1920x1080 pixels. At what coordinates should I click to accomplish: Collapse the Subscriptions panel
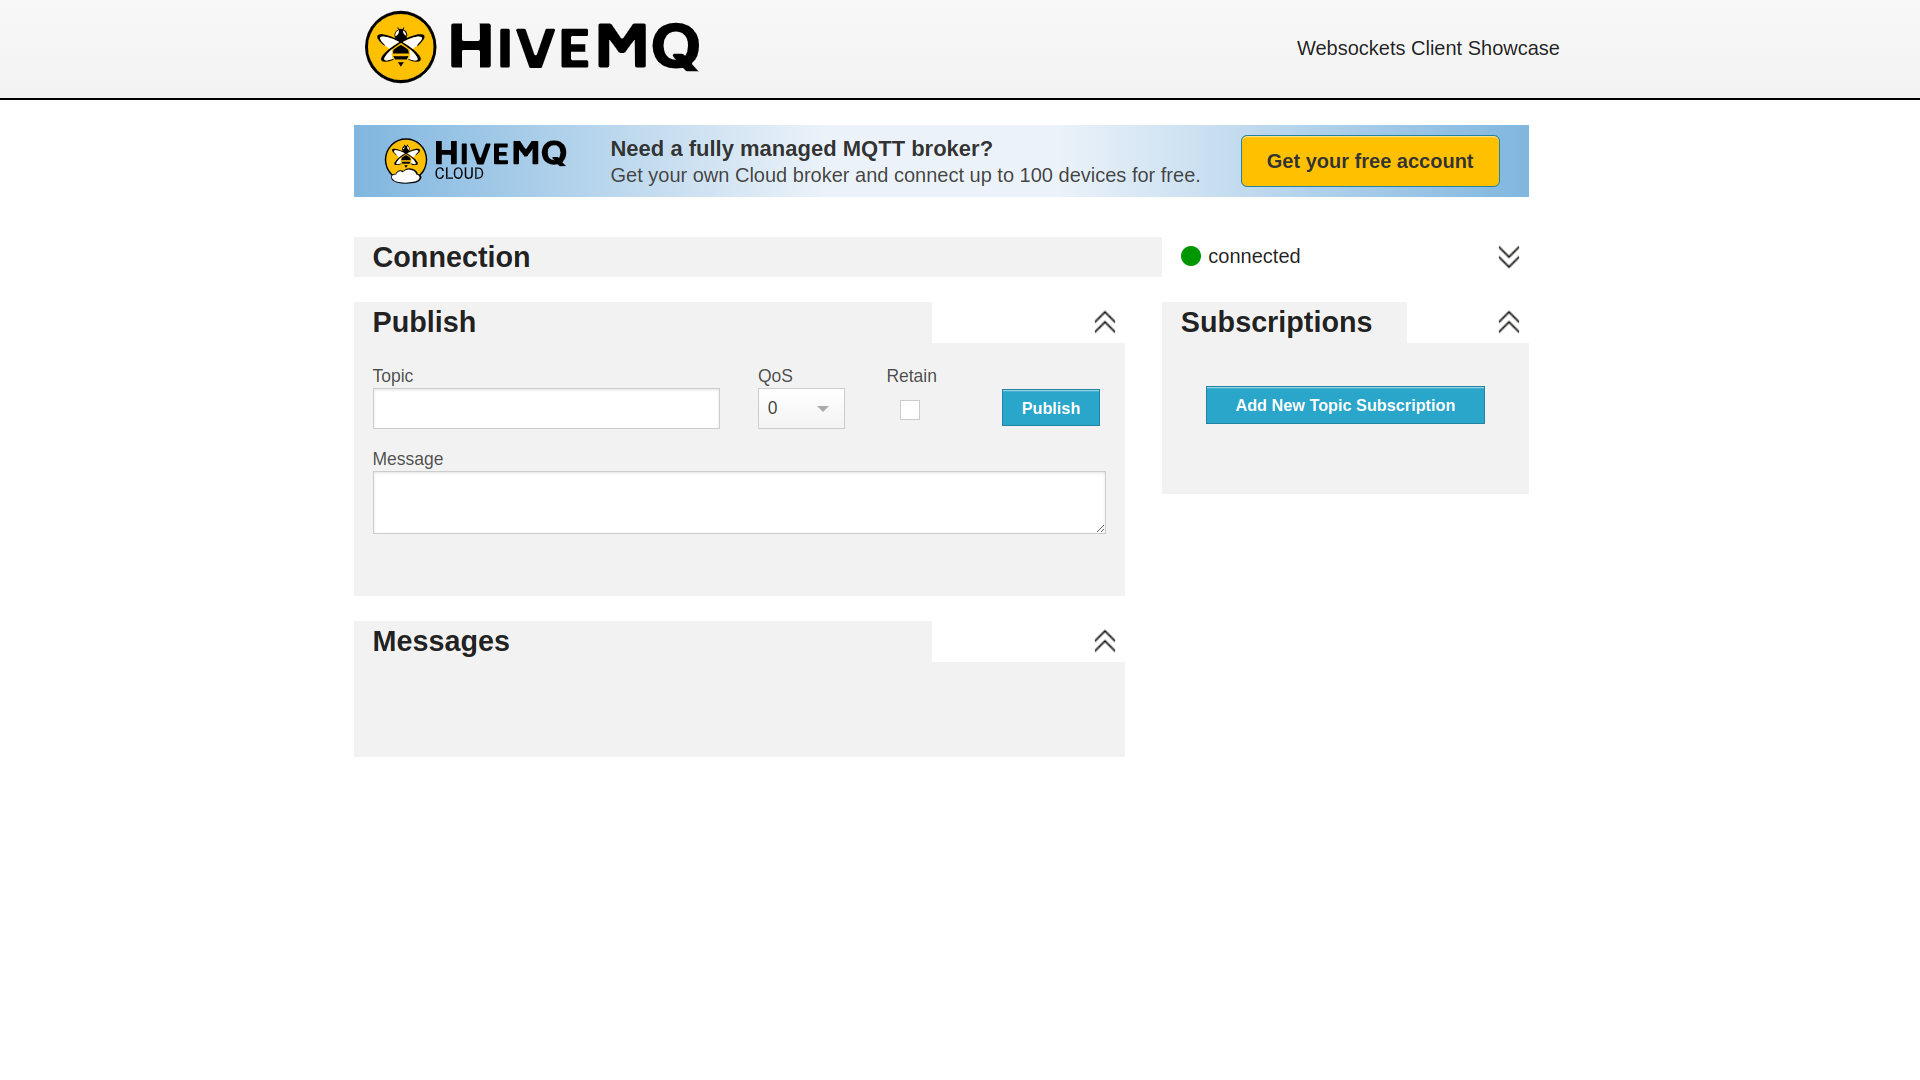point(1508,322)
